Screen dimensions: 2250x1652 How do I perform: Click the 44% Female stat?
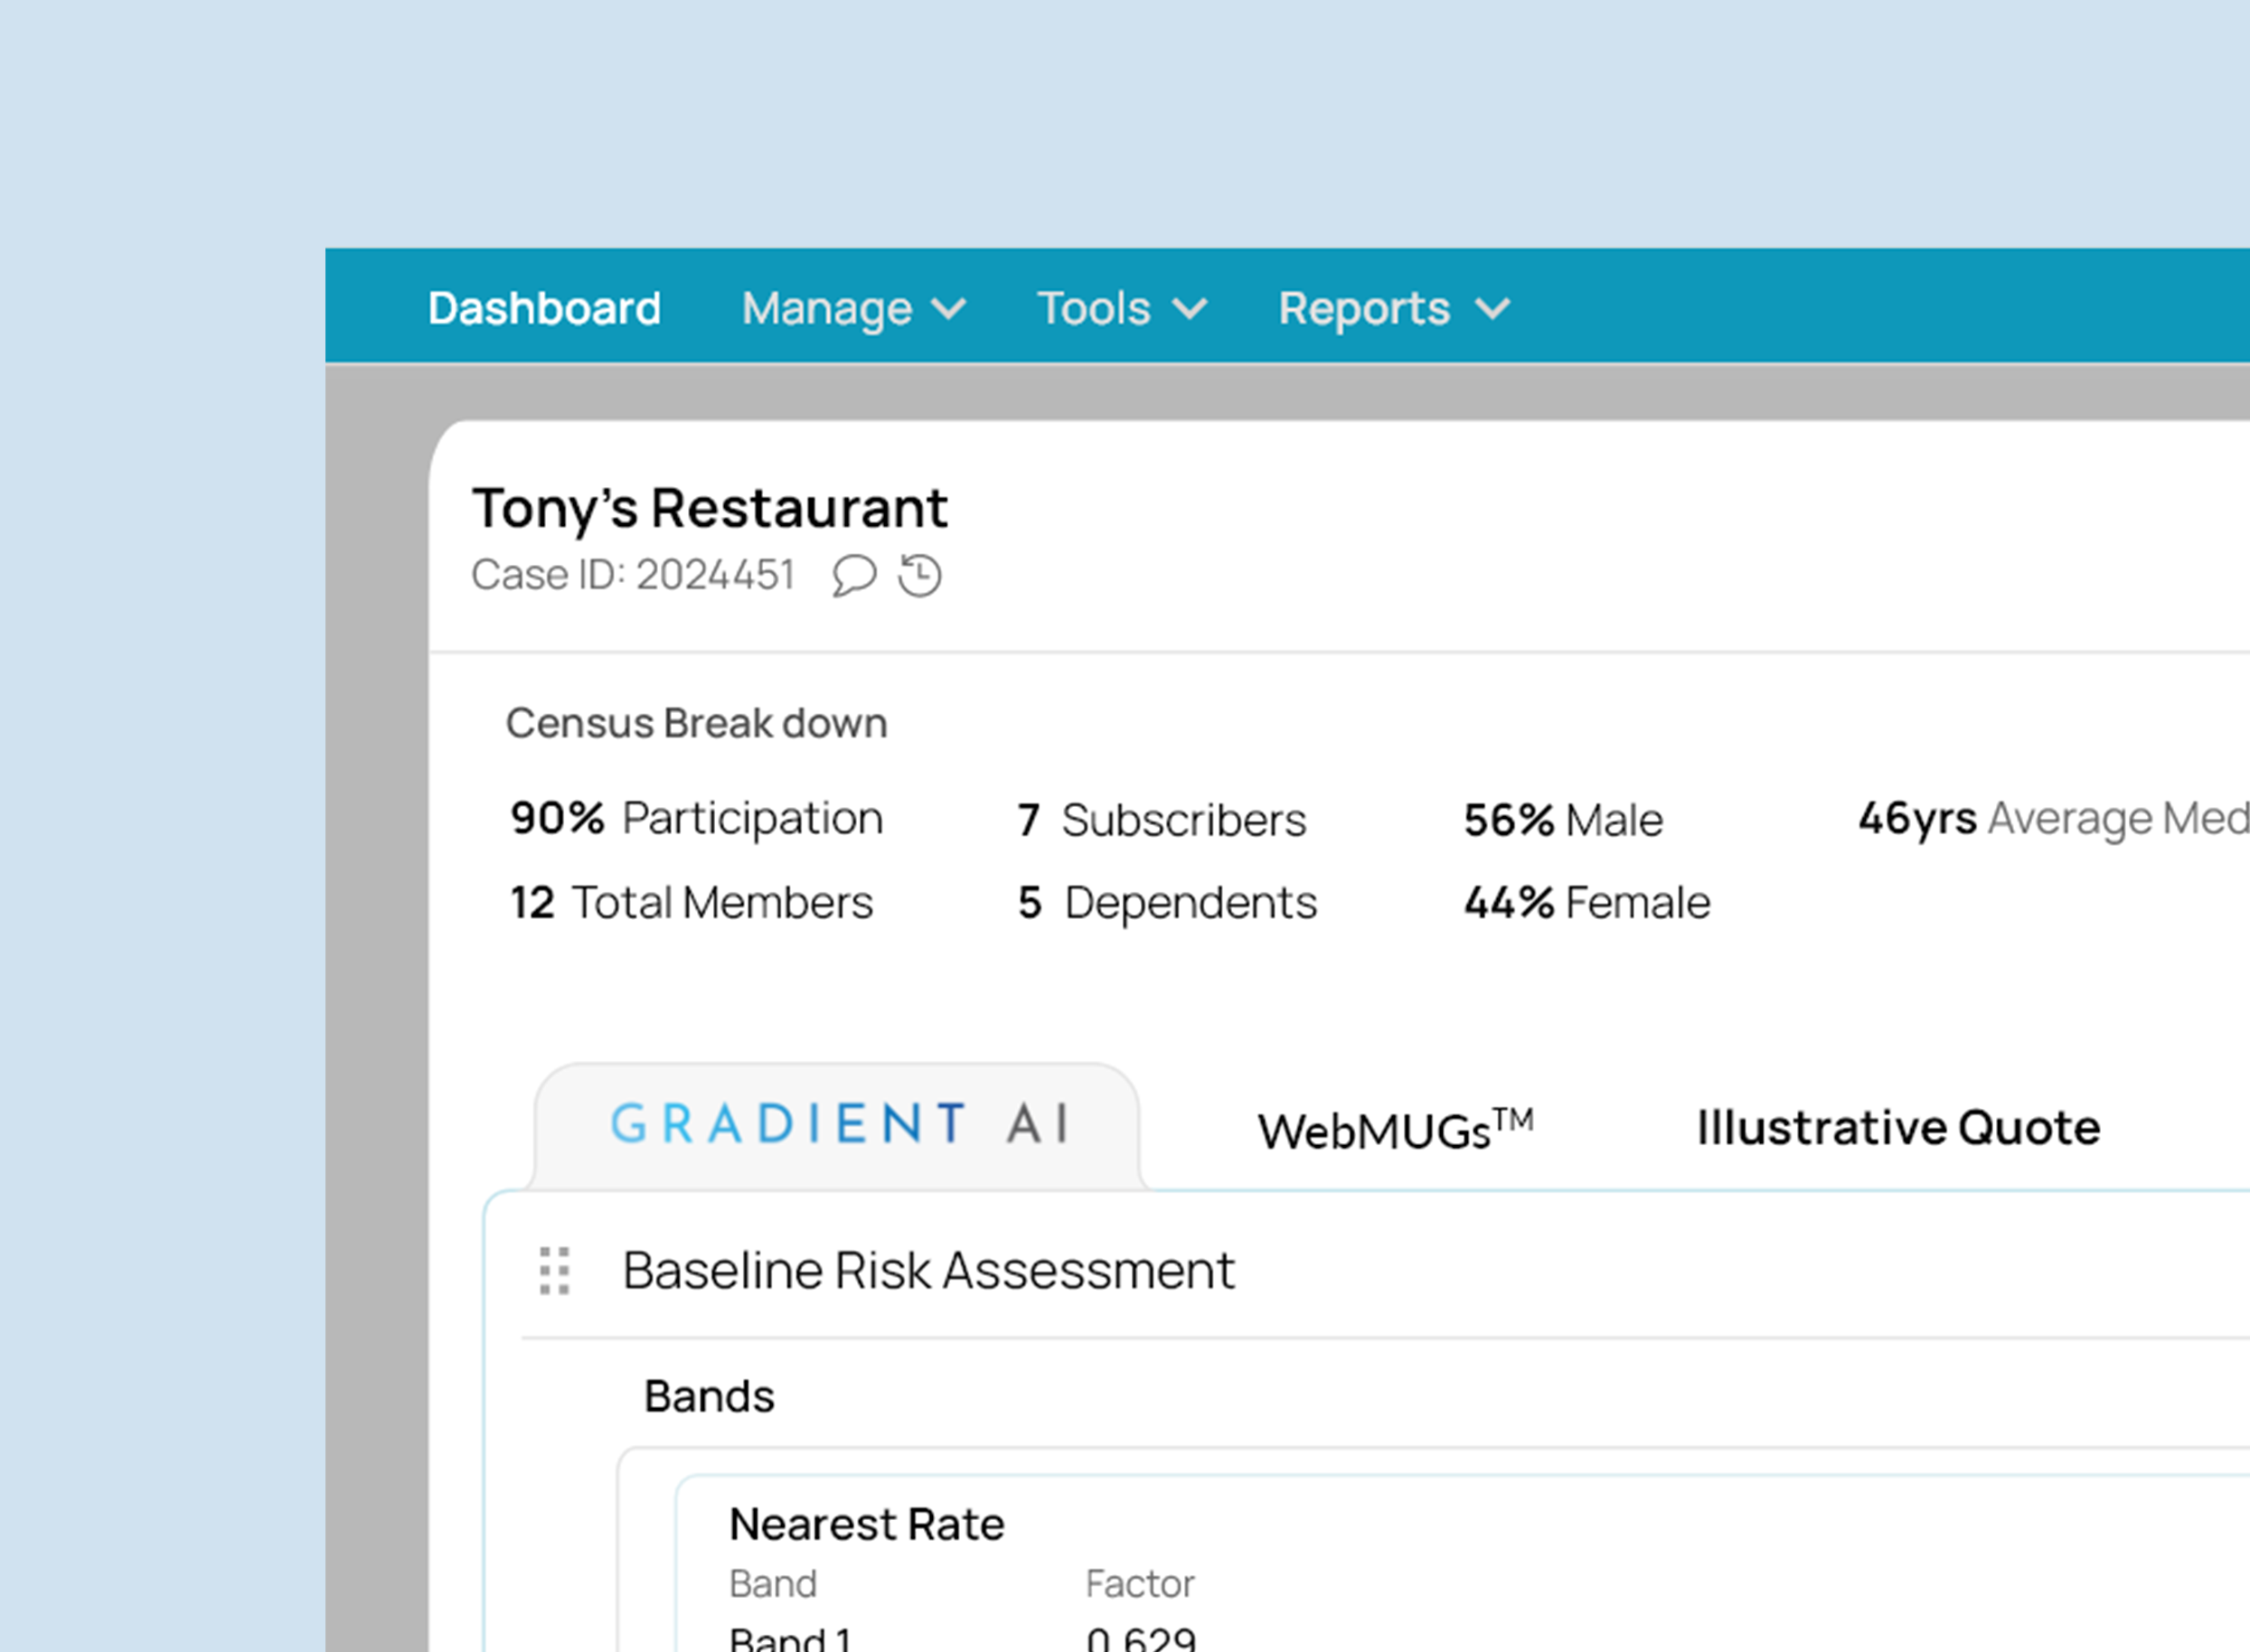click(x=1587, y=903)
